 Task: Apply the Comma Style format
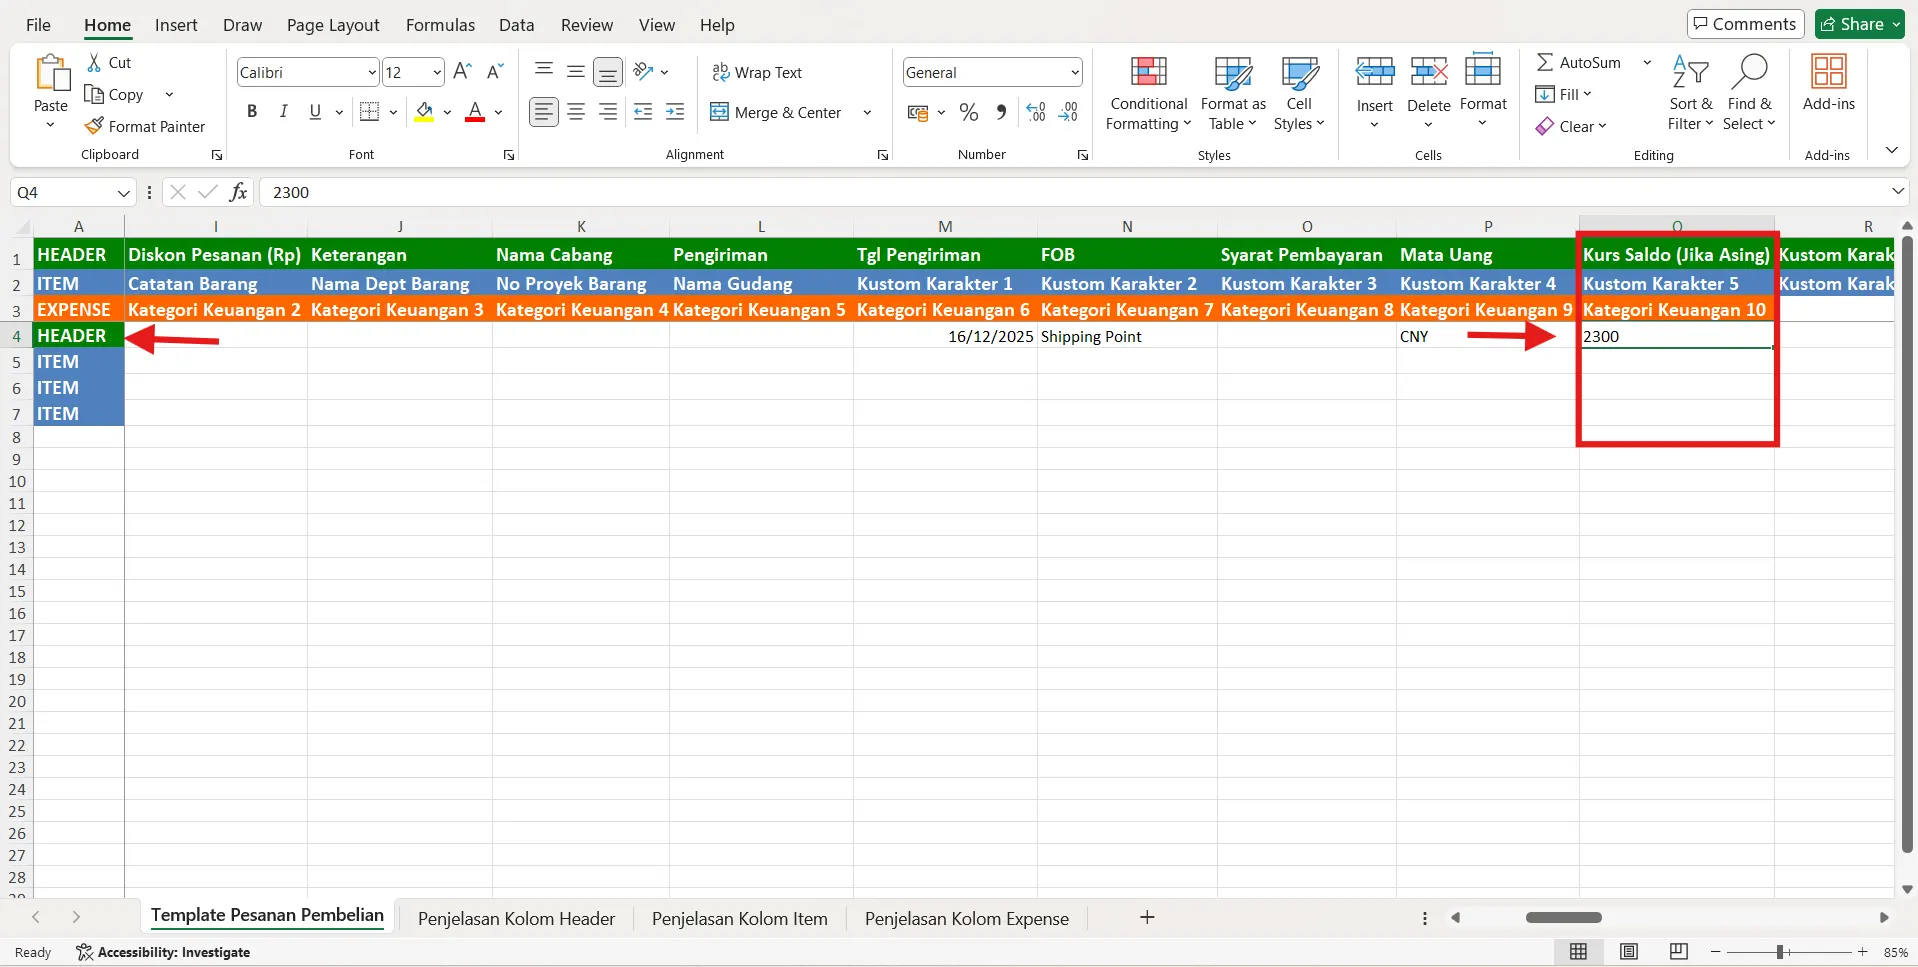1002,112
